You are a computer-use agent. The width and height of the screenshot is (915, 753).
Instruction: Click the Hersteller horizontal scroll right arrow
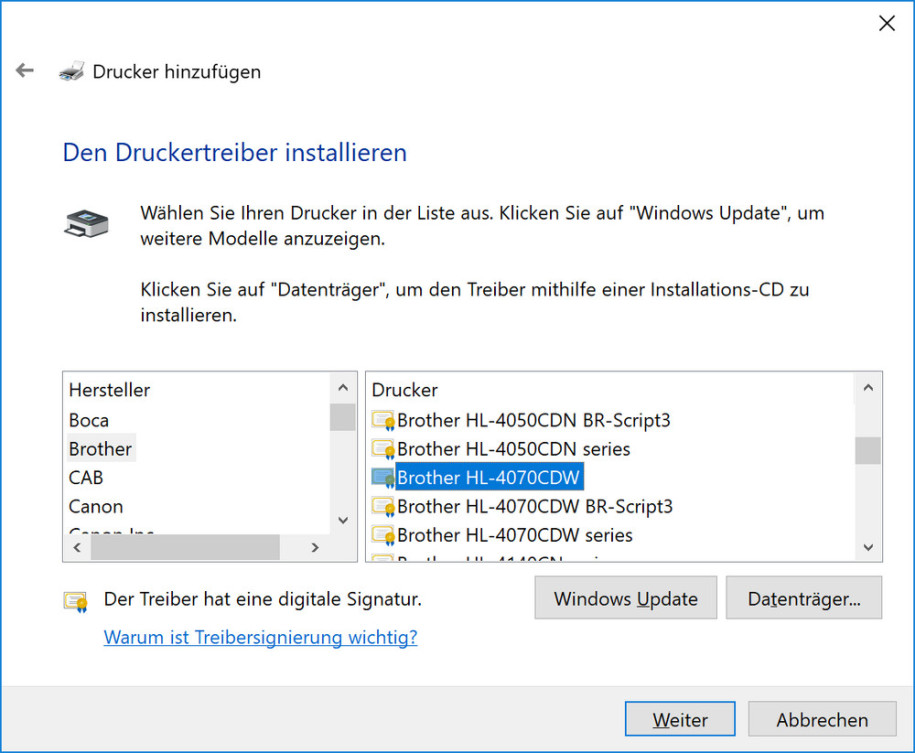point(315,548)
